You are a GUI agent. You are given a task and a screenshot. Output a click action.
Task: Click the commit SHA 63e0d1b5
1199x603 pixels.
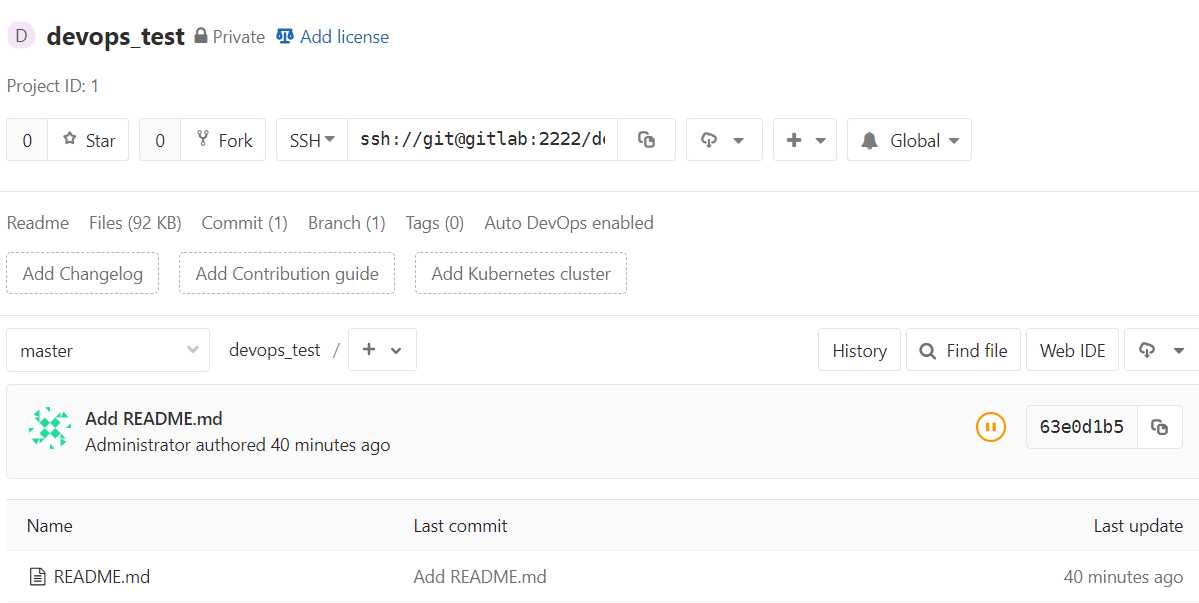[x=1081, y=426]
